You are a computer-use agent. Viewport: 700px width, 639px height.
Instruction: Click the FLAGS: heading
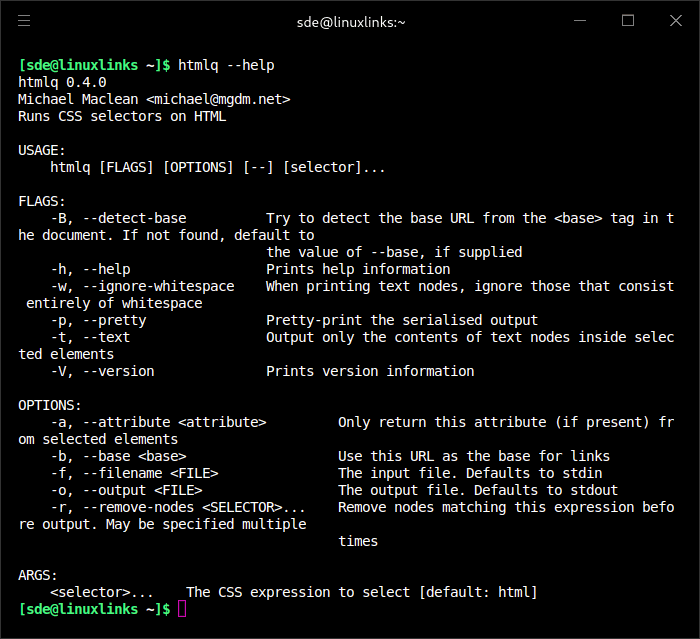click(42, 201)
